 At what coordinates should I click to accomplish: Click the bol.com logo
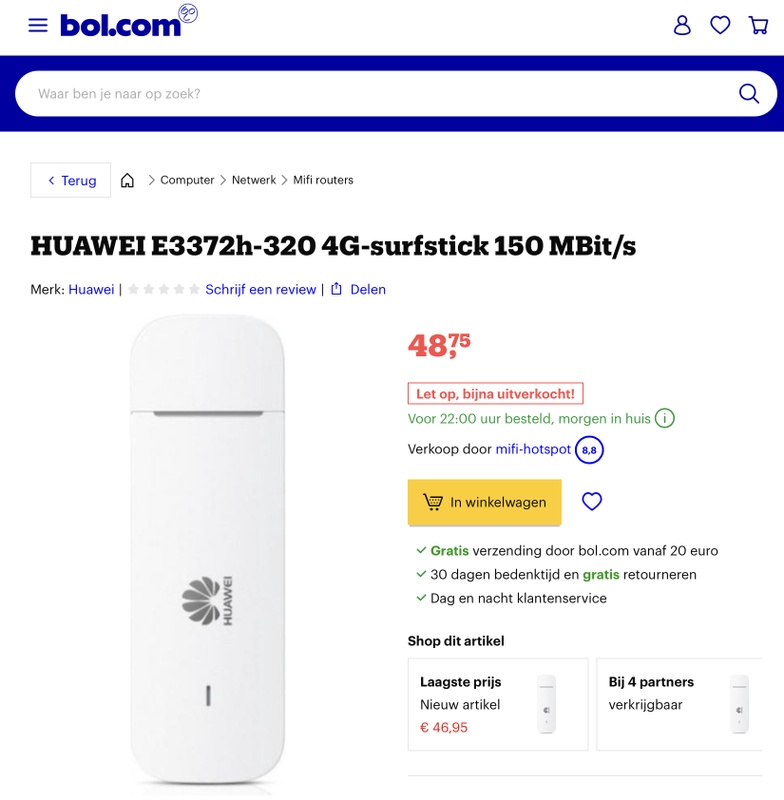pos(122,24)
